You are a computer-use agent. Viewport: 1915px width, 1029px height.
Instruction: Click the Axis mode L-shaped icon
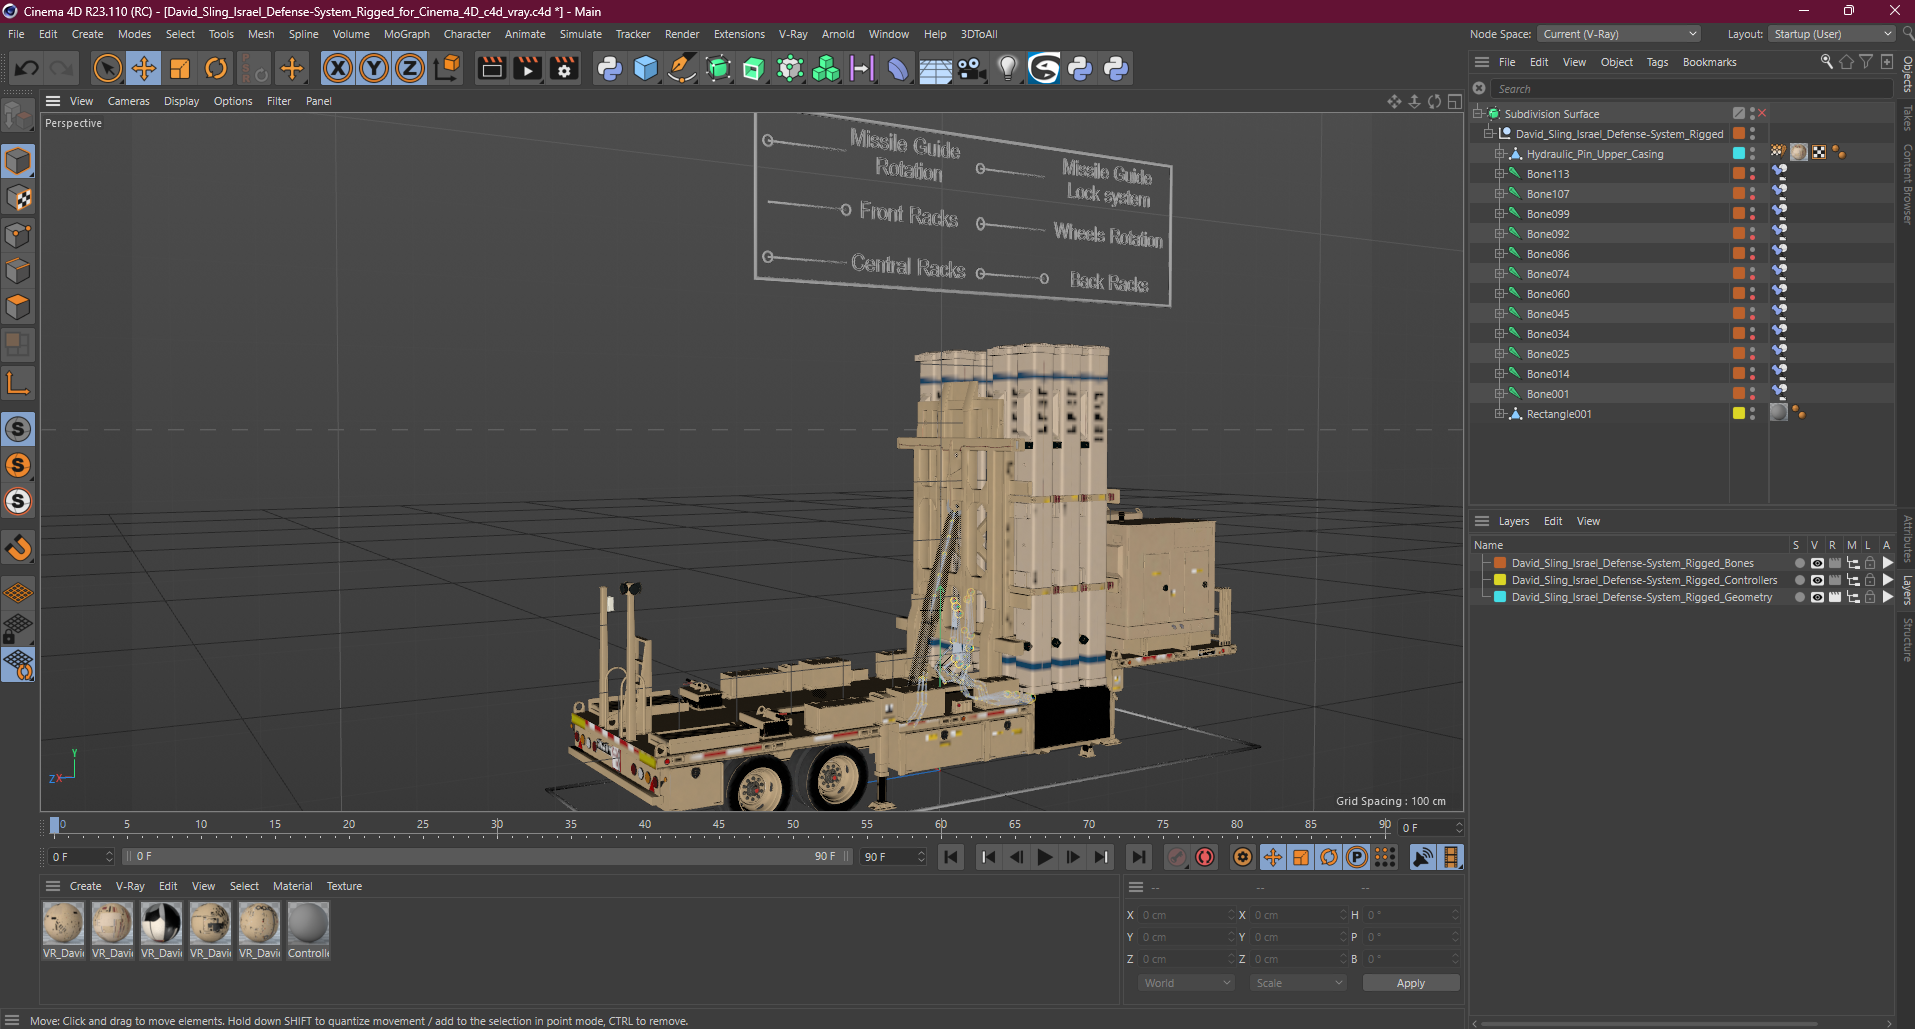click(18, 383)
